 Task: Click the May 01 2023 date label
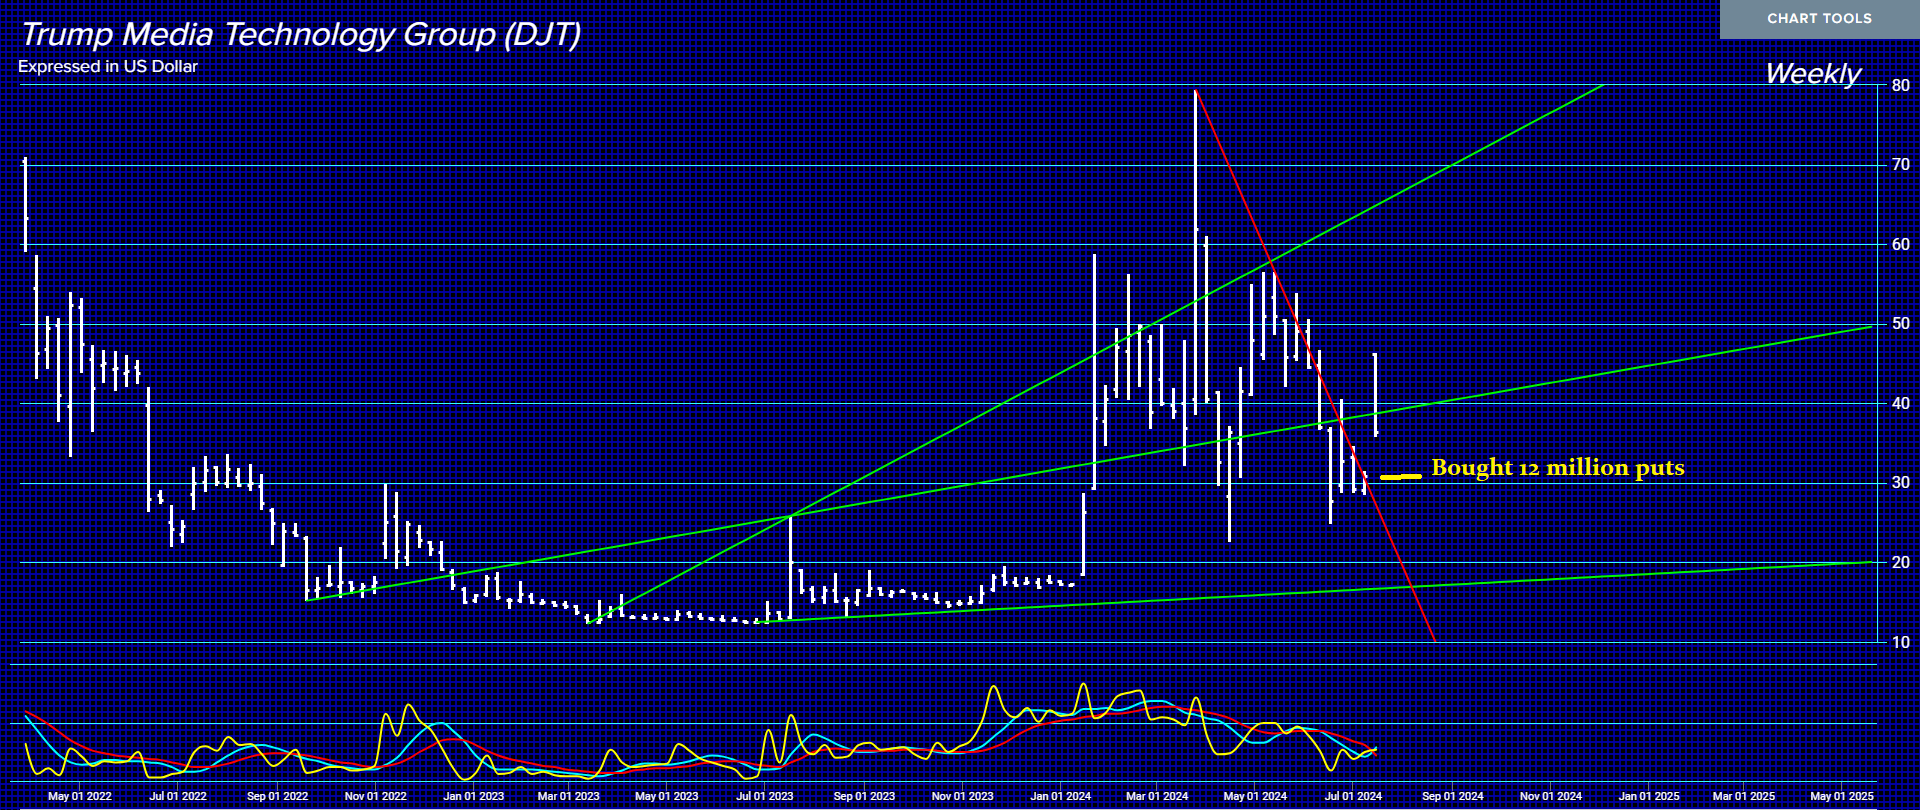[666, 797]
